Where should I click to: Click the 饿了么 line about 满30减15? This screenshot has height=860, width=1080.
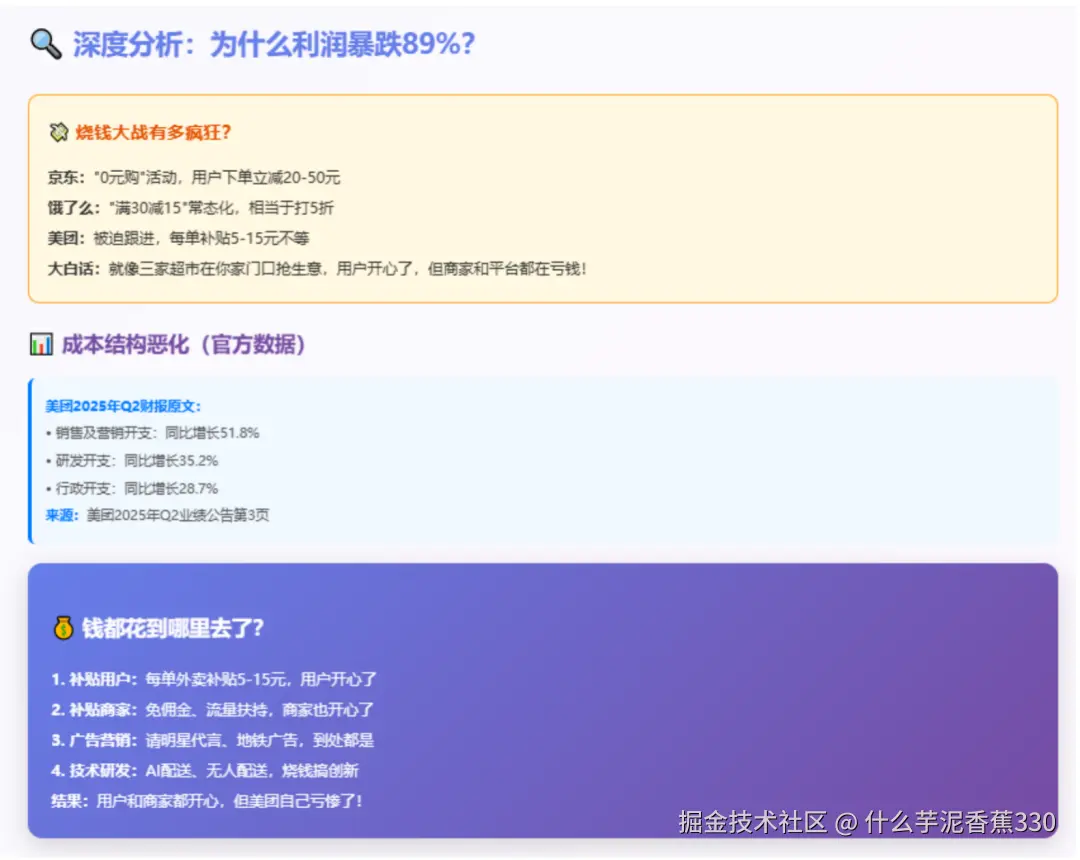pos(191,208)
